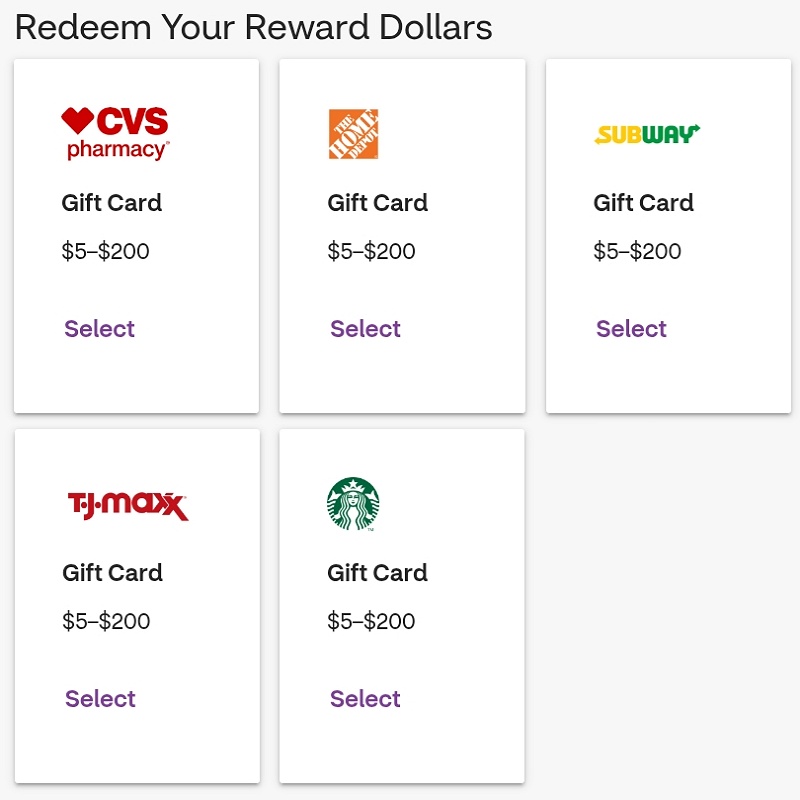Click Gift Card title under T.J.Maxx logo
Image resolution: width=800 pixels, height=800 pixels.
112,572
